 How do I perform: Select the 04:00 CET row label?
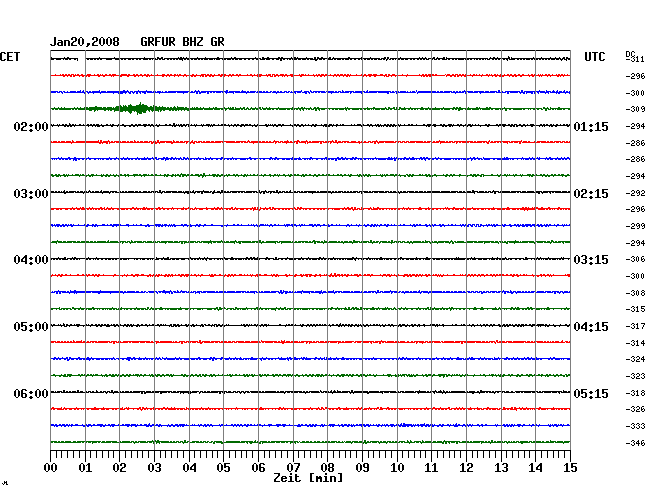click(31, 260)
